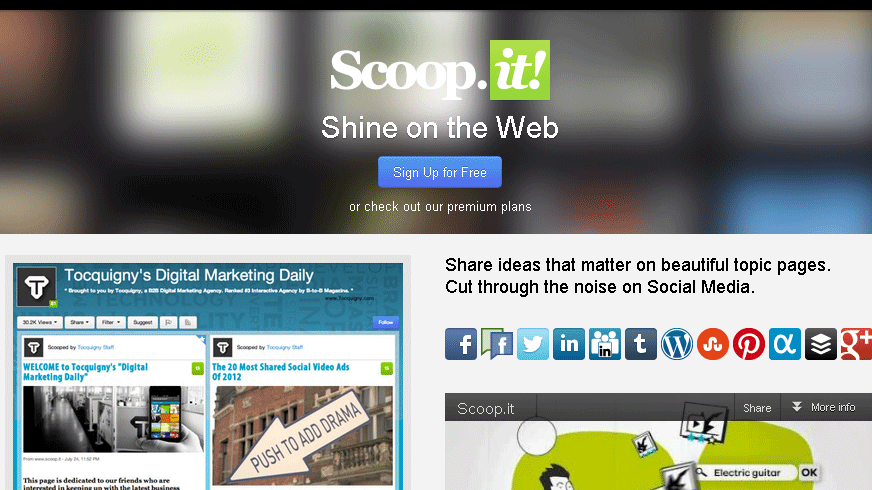The height and width of the screenshot is (490, 872).
Task: Click the StumbleUpon icon
Action: click(x=712, y=344)
